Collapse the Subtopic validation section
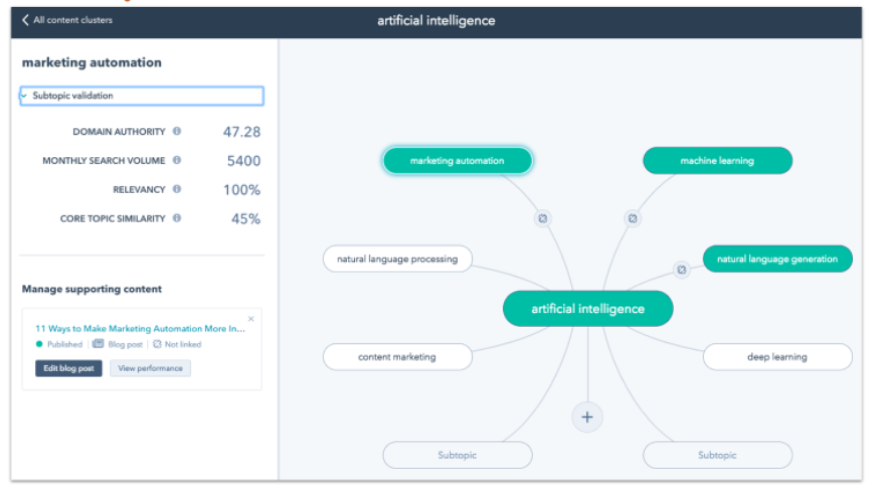The image size is (873, 491). 141,96
